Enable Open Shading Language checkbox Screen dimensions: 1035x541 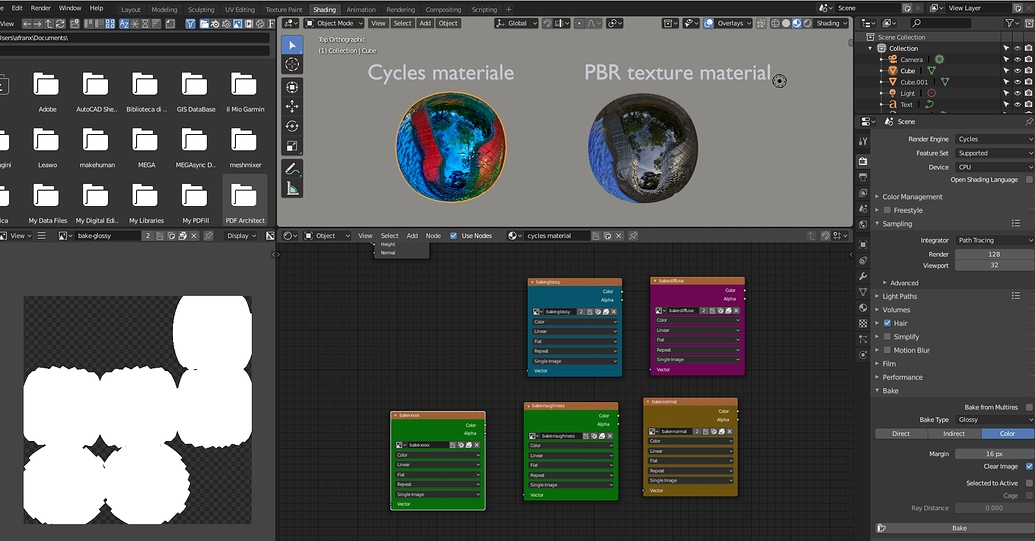1028,179
